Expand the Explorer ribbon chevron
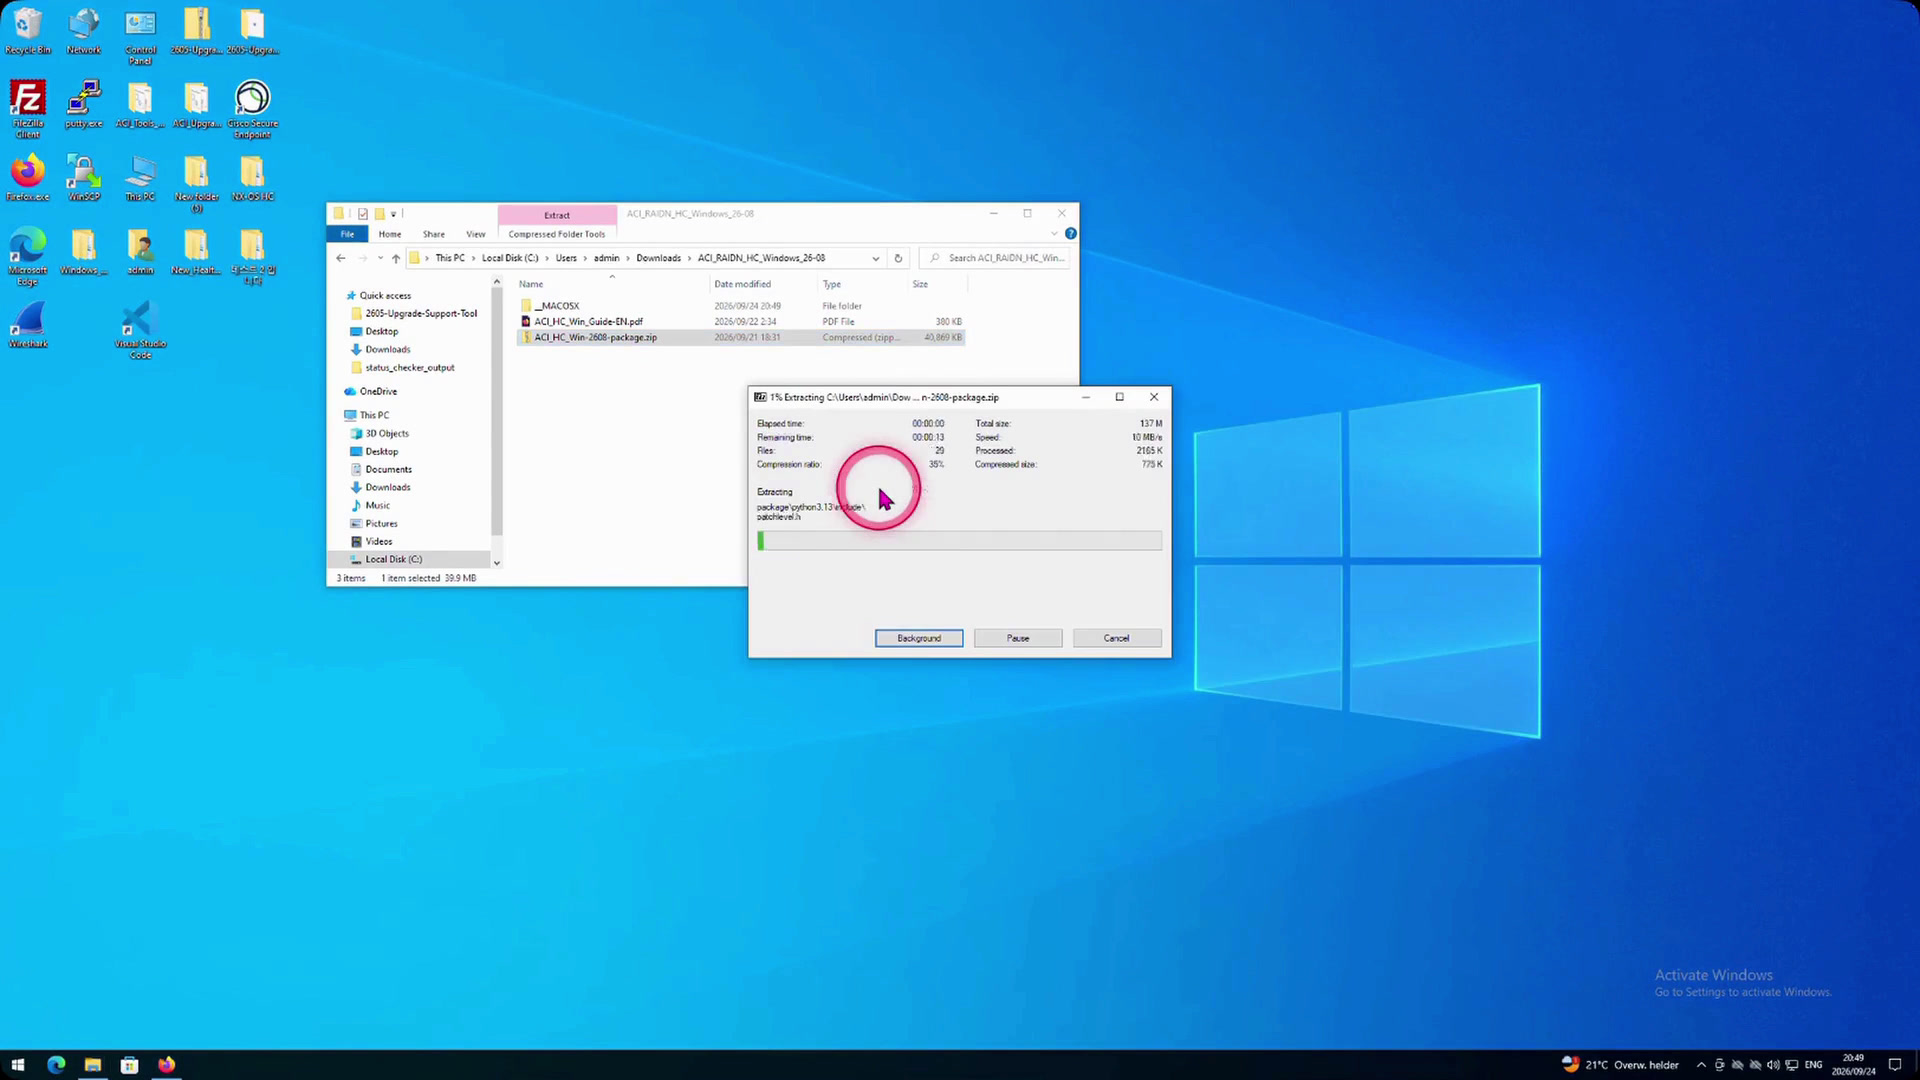Viewport: 1920px width, 1080px height. (x=1054, y=234)
